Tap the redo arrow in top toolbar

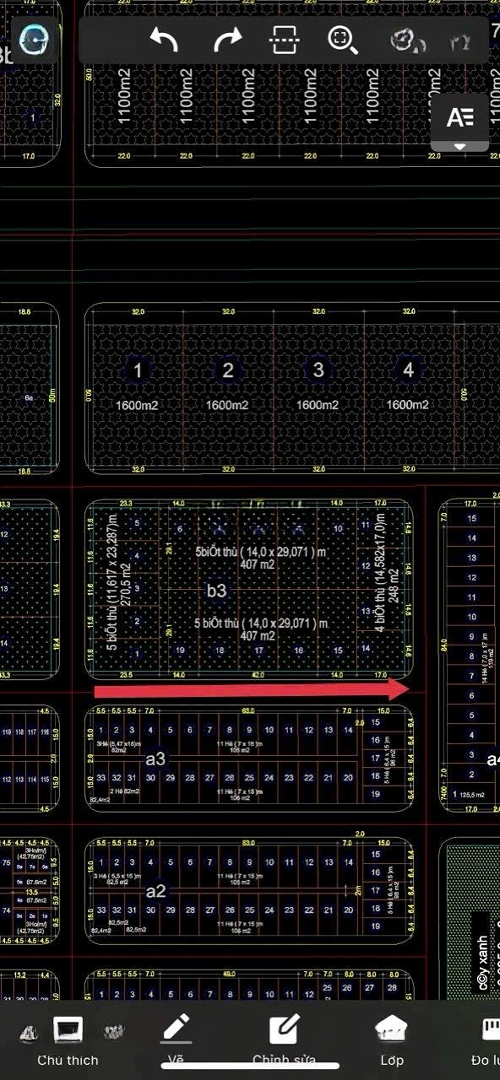tap(227, 40)
